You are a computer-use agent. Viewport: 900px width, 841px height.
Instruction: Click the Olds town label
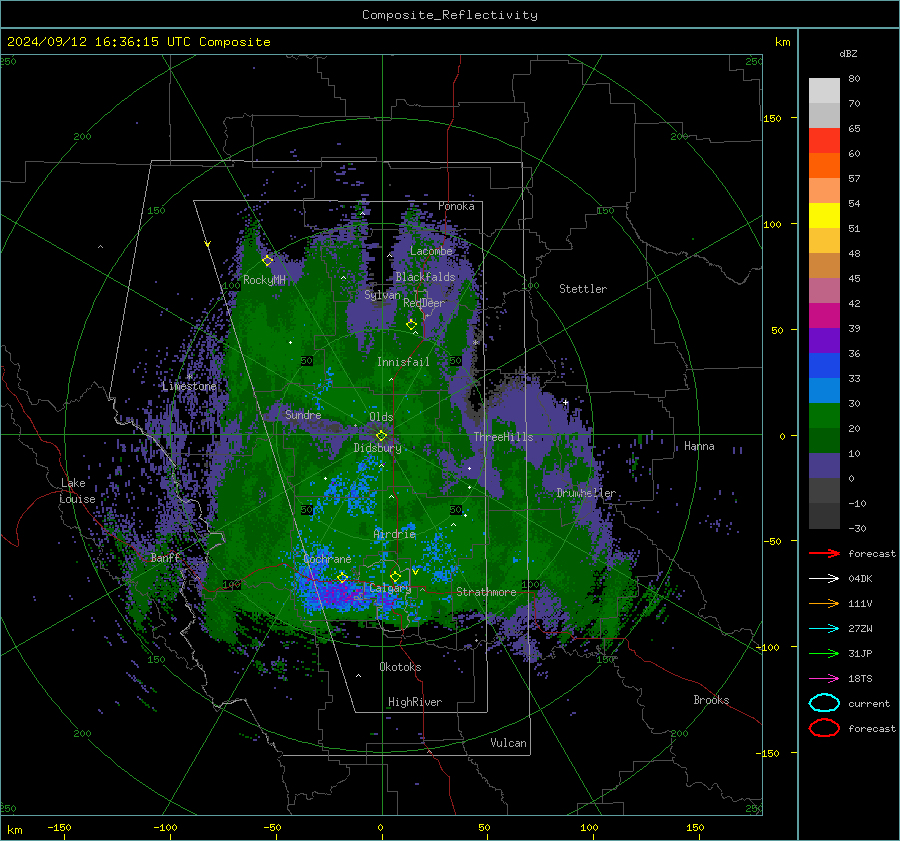(x=381, y=417)
